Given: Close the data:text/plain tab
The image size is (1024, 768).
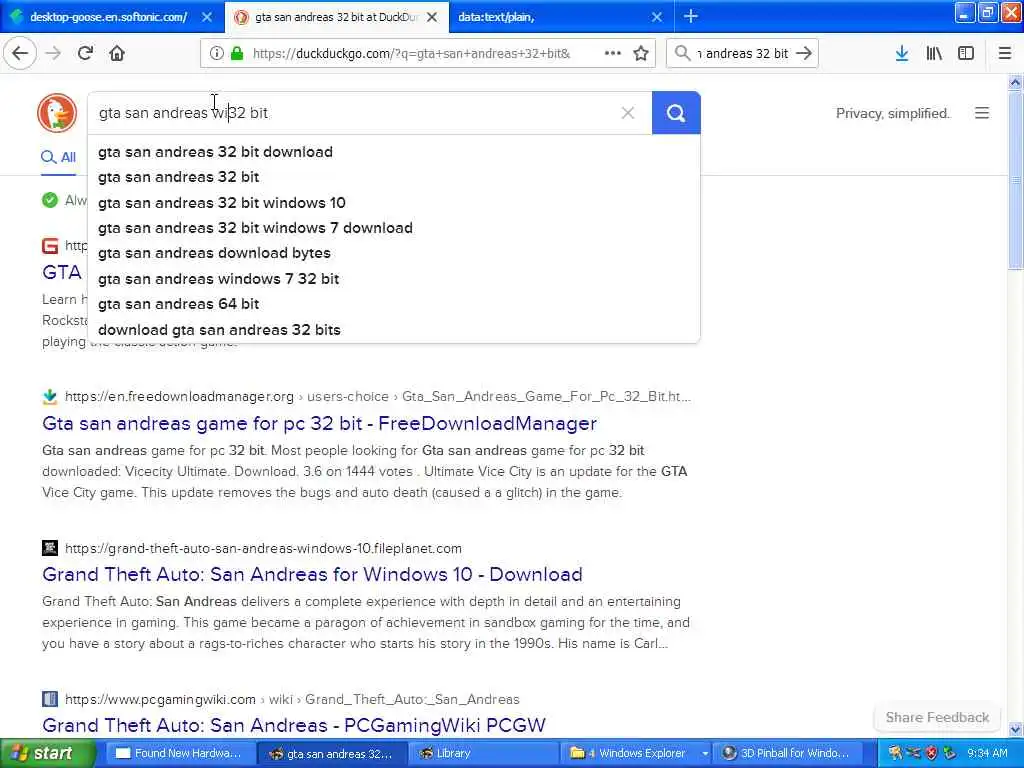Looking at the screenshot, I should pos(657,17).
